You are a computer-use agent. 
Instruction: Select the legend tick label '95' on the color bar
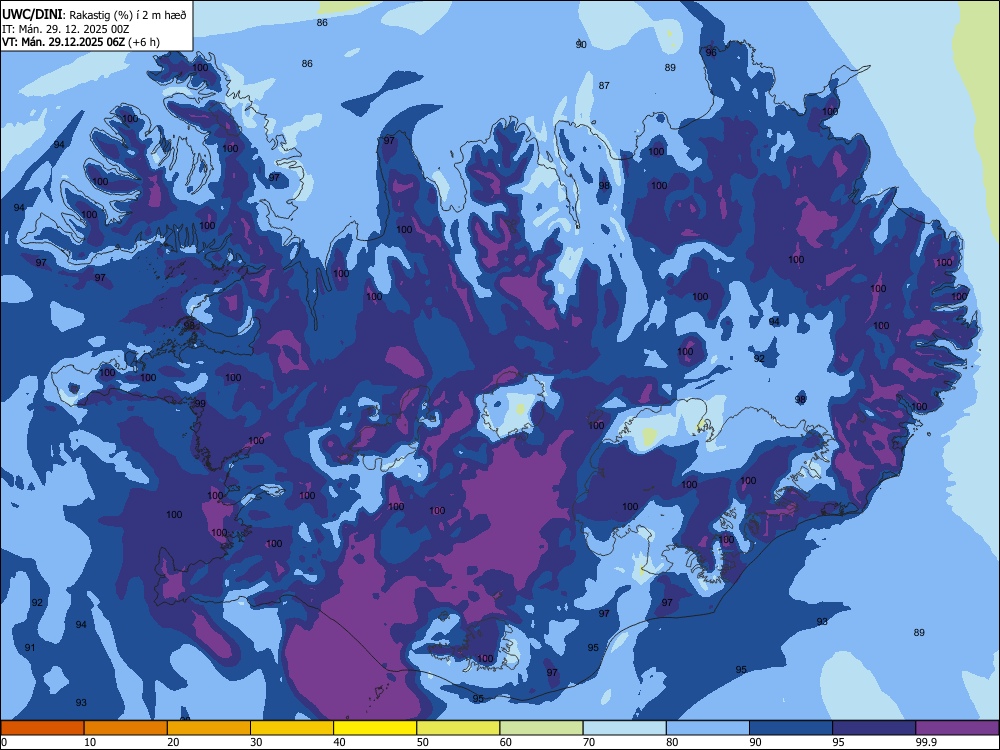(839, 742)
